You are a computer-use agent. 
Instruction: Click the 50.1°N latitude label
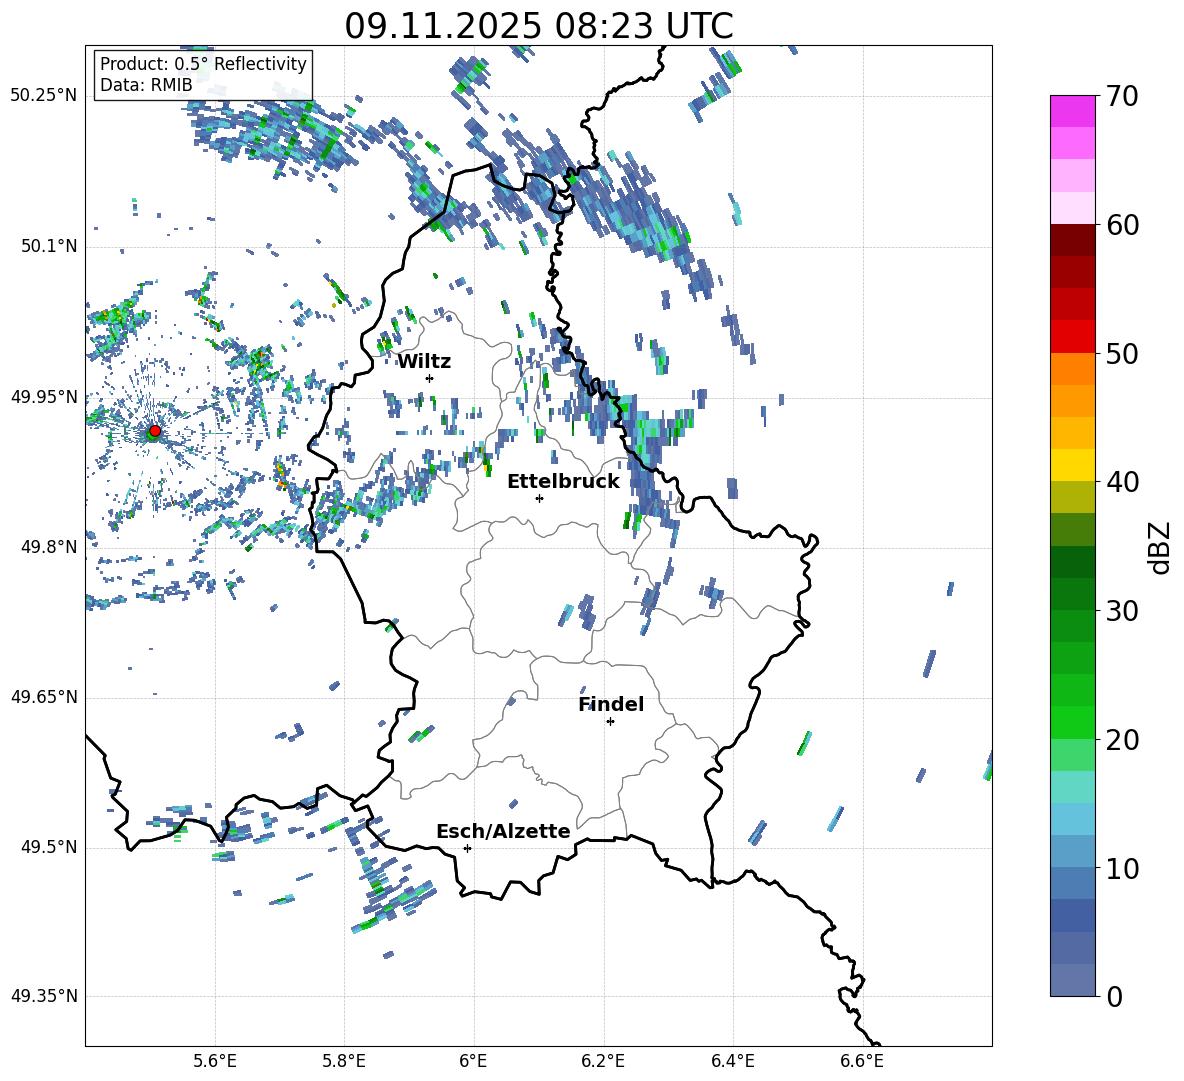(48, 247)
